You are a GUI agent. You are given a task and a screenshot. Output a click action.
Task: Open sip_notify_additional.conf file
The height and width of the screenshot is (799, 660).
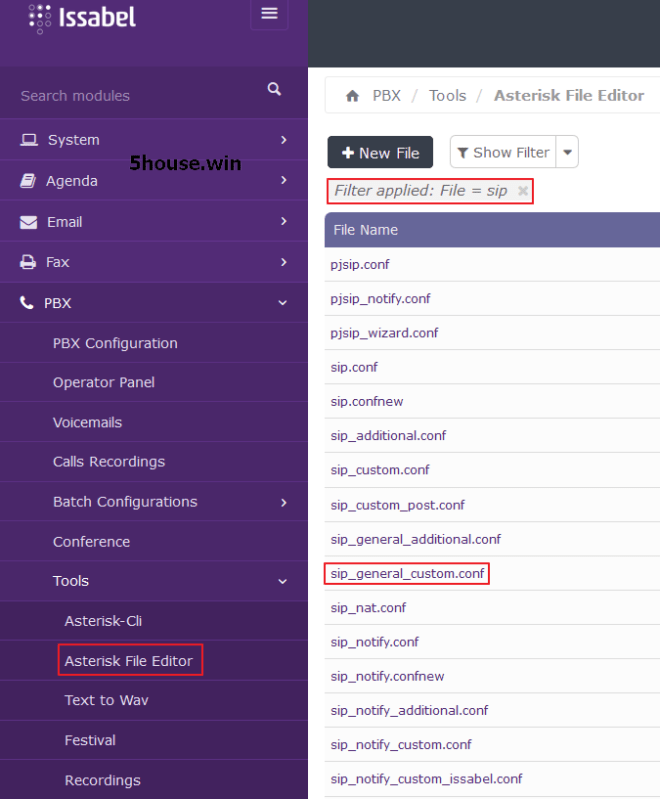pos(409,710)
